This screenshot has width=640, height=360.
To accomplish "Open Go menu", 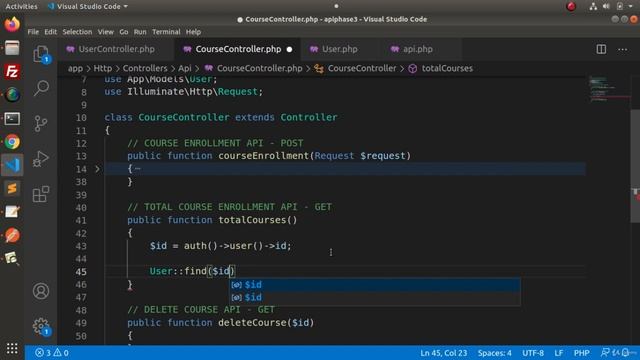I will click(x=124, y=32).
